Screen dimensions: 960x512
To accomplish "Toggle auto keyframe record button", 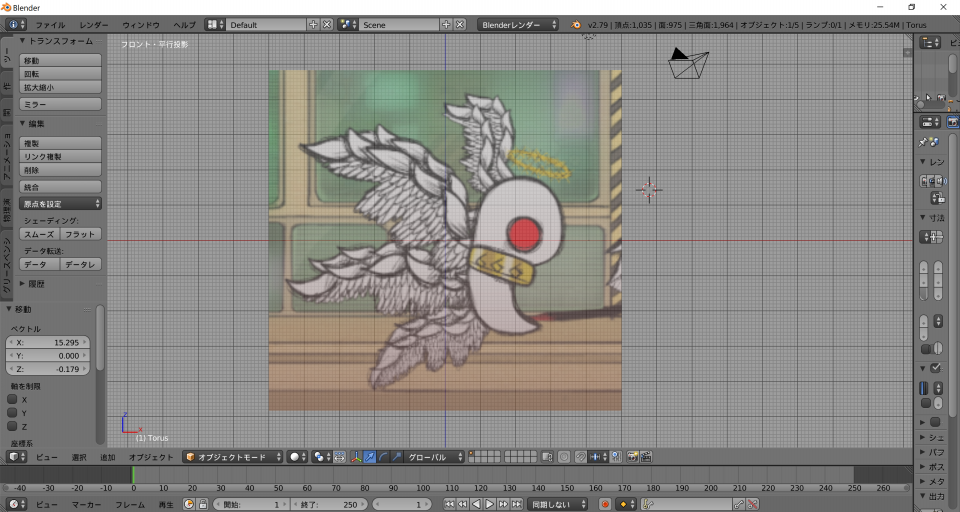I will click(605, 504).
